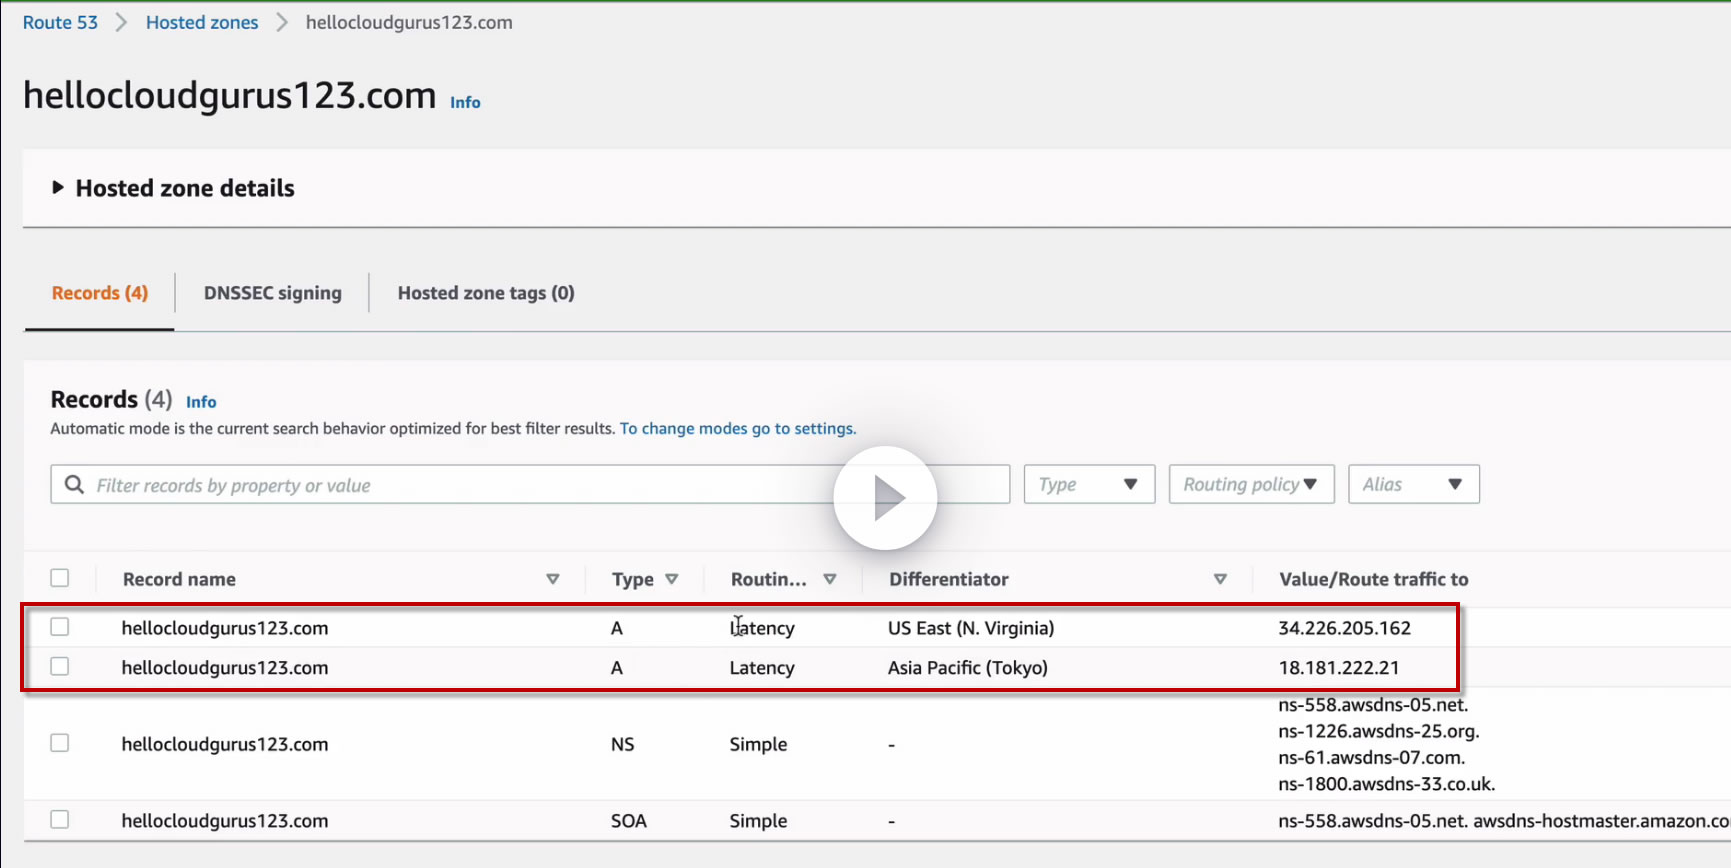This screenshot has width=1731, height=868.
Task: Click the video play button overlay
Action: pyautogui.click(x=885, y=497)
